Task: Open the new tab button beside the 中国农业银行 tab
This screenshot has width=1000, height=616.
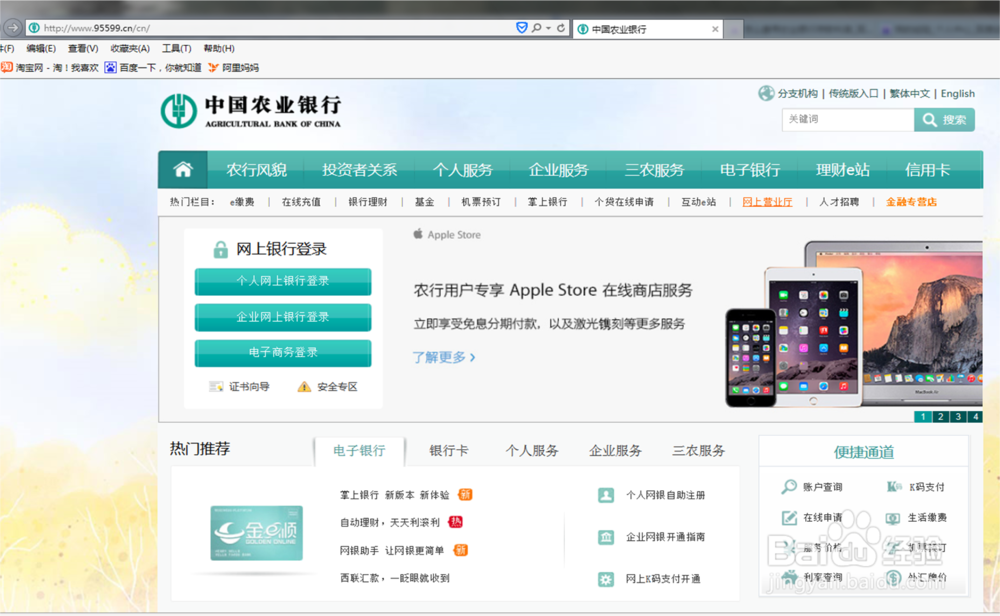Action: [x=733, y=29]
